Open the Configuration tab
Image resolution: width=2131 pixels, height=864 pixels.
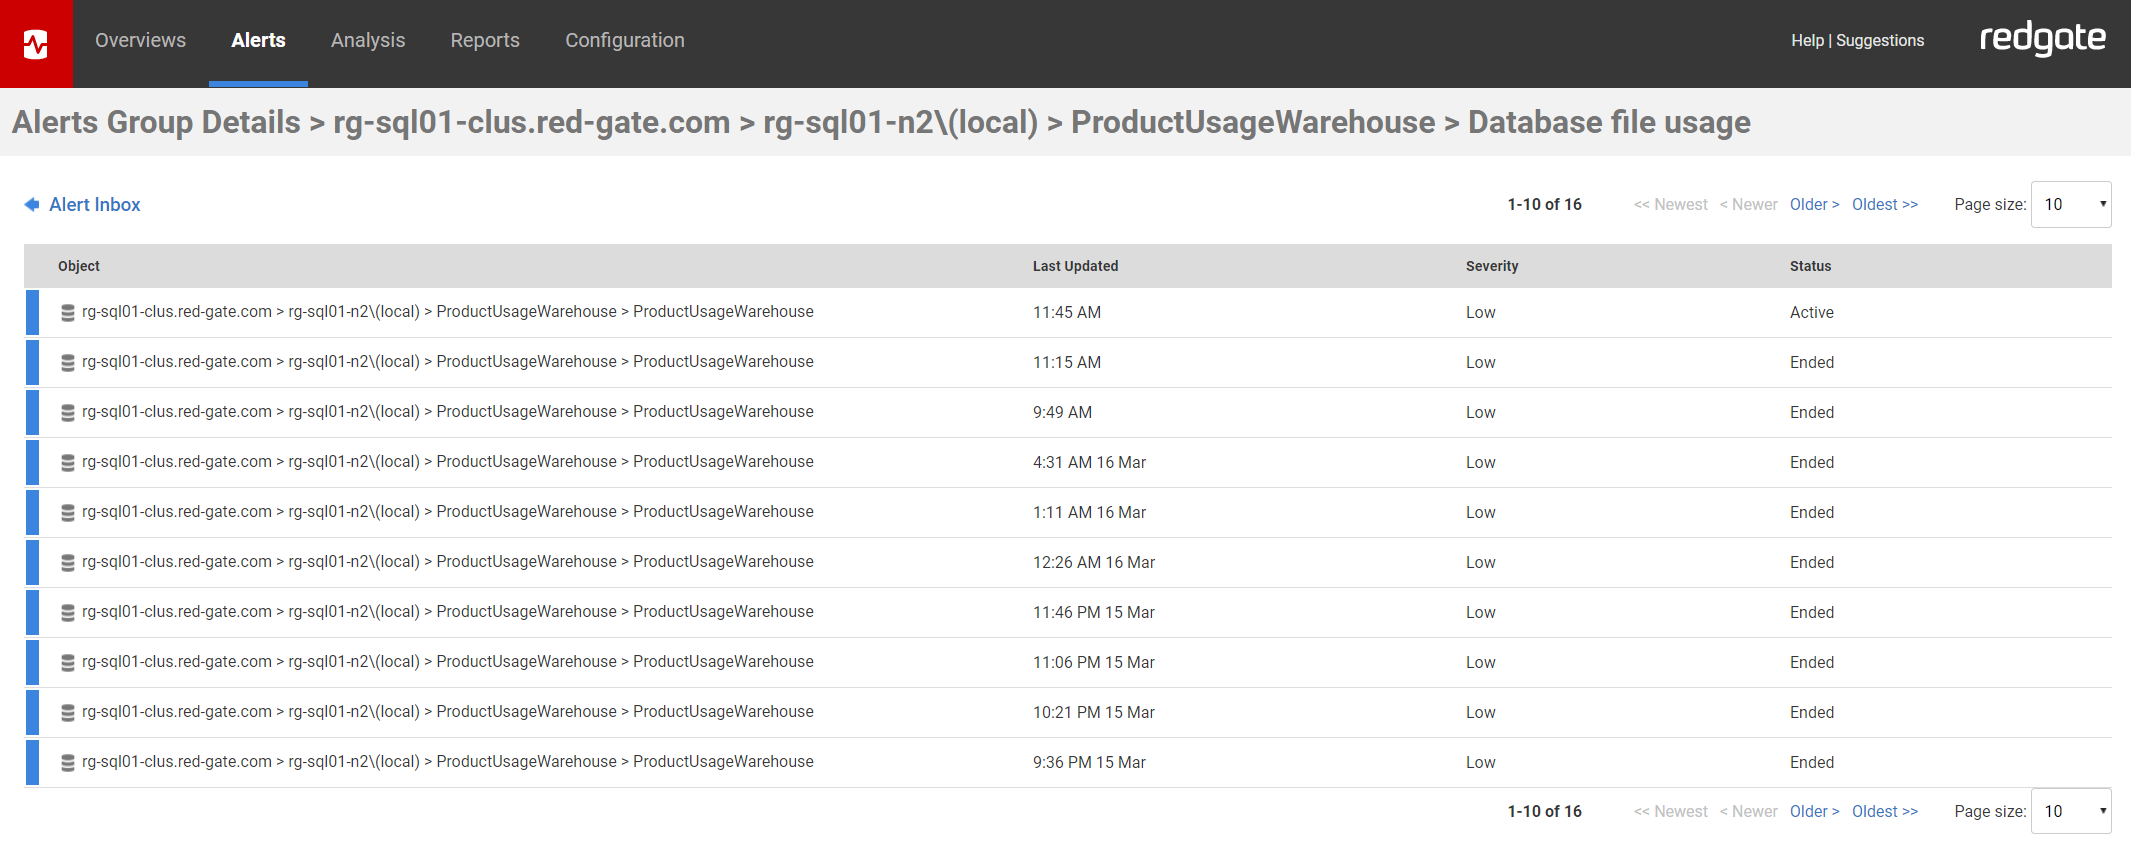click(x=624, y=41)
